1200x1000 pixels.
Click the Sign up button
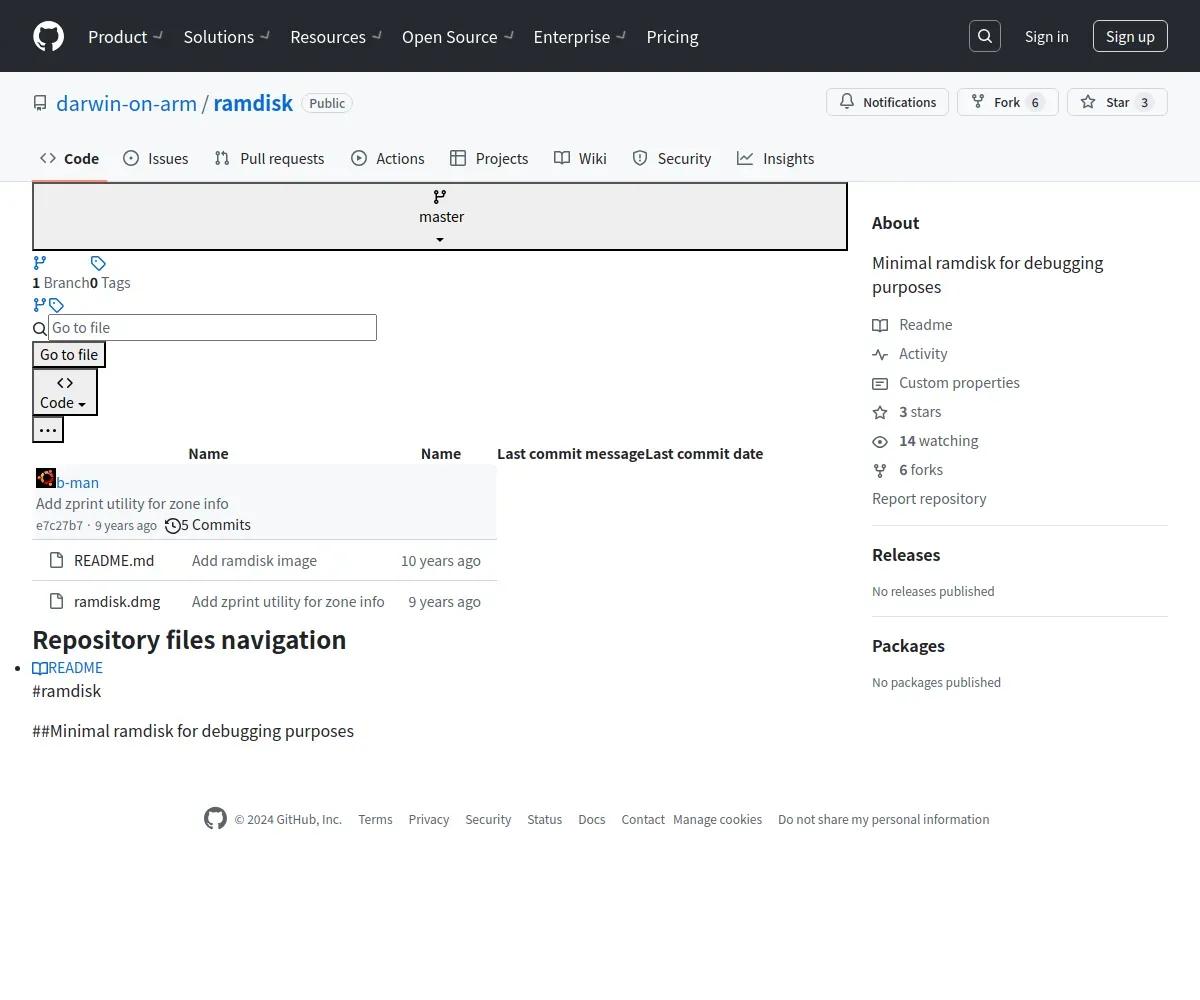(x=1130, y=37)
